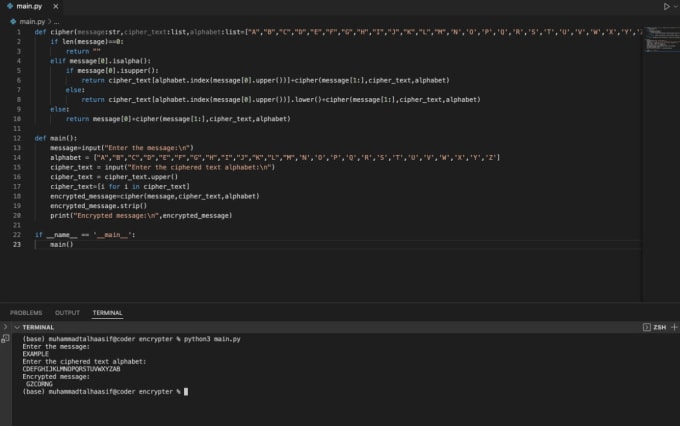Switch to the PROBLEMS panel tab
The width and height of the screenshot is (680, 426).
26,313
